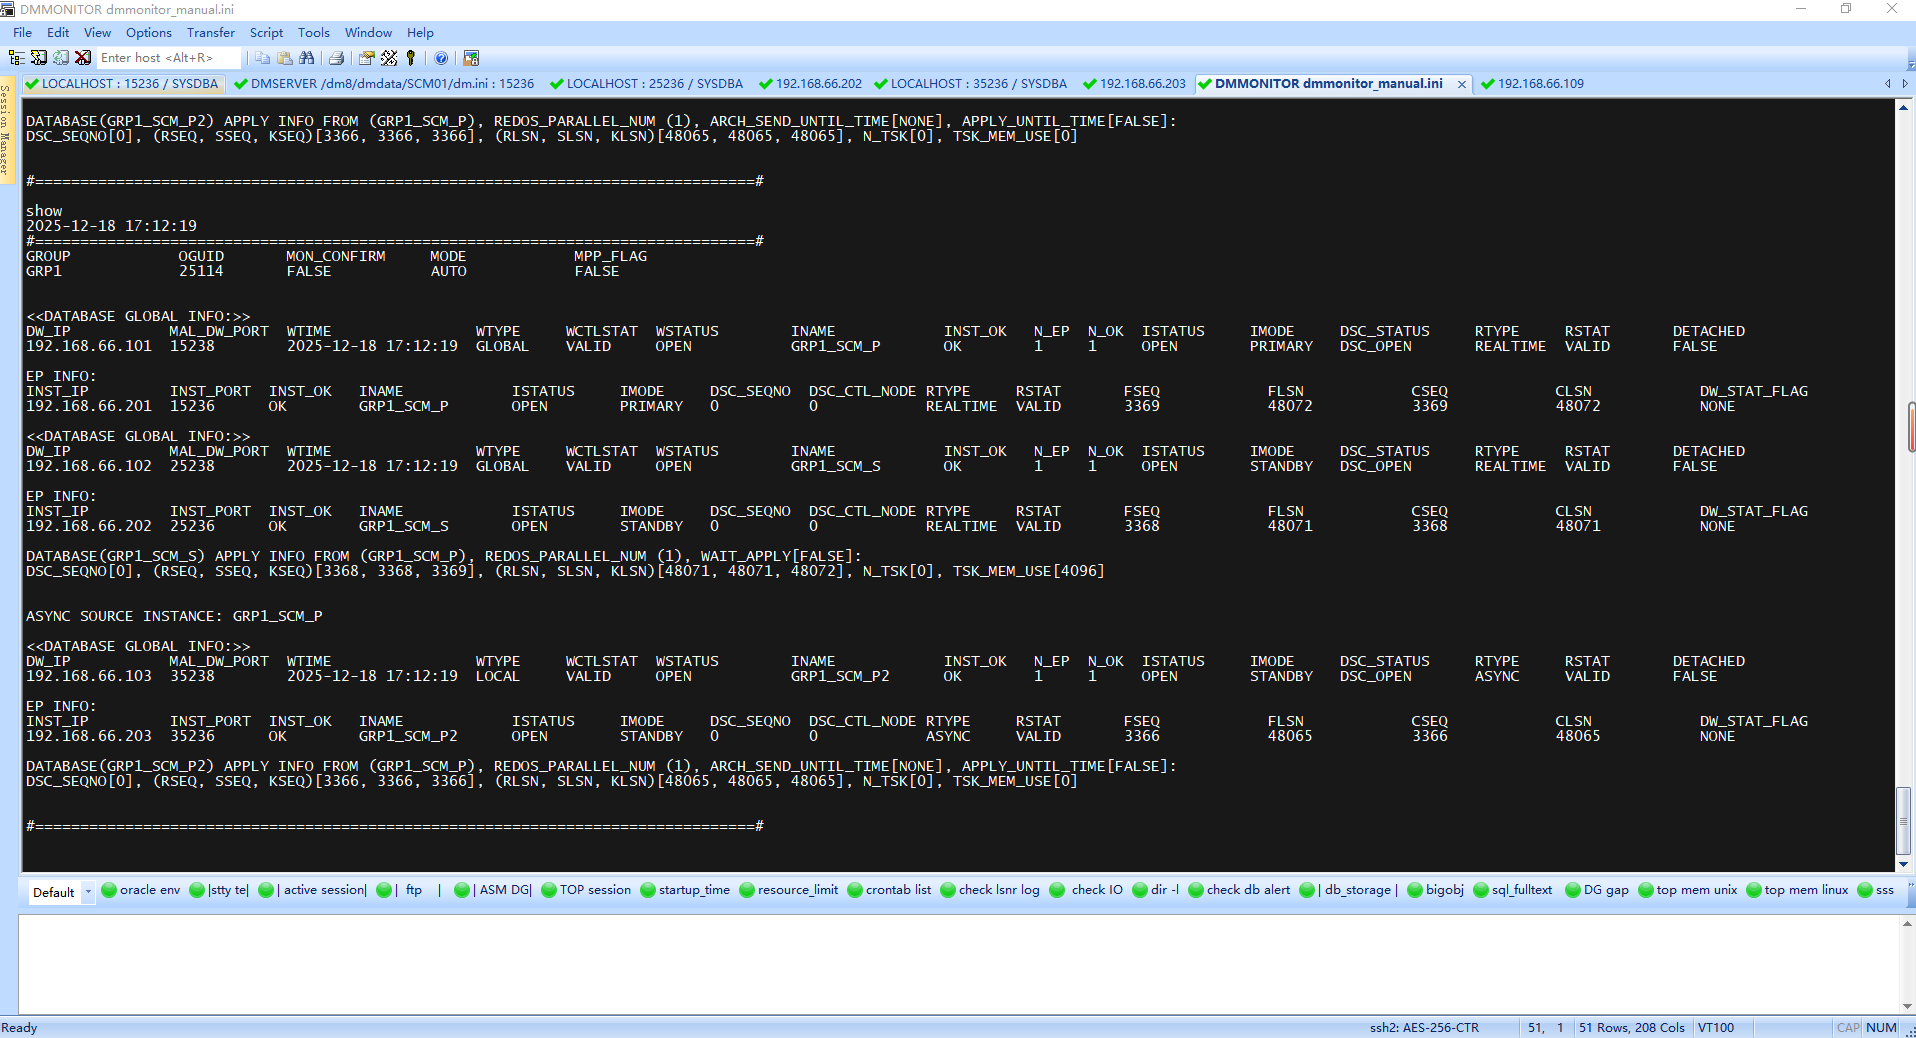
Task: Run the TOP session button
Action: [x=586, y=890]
